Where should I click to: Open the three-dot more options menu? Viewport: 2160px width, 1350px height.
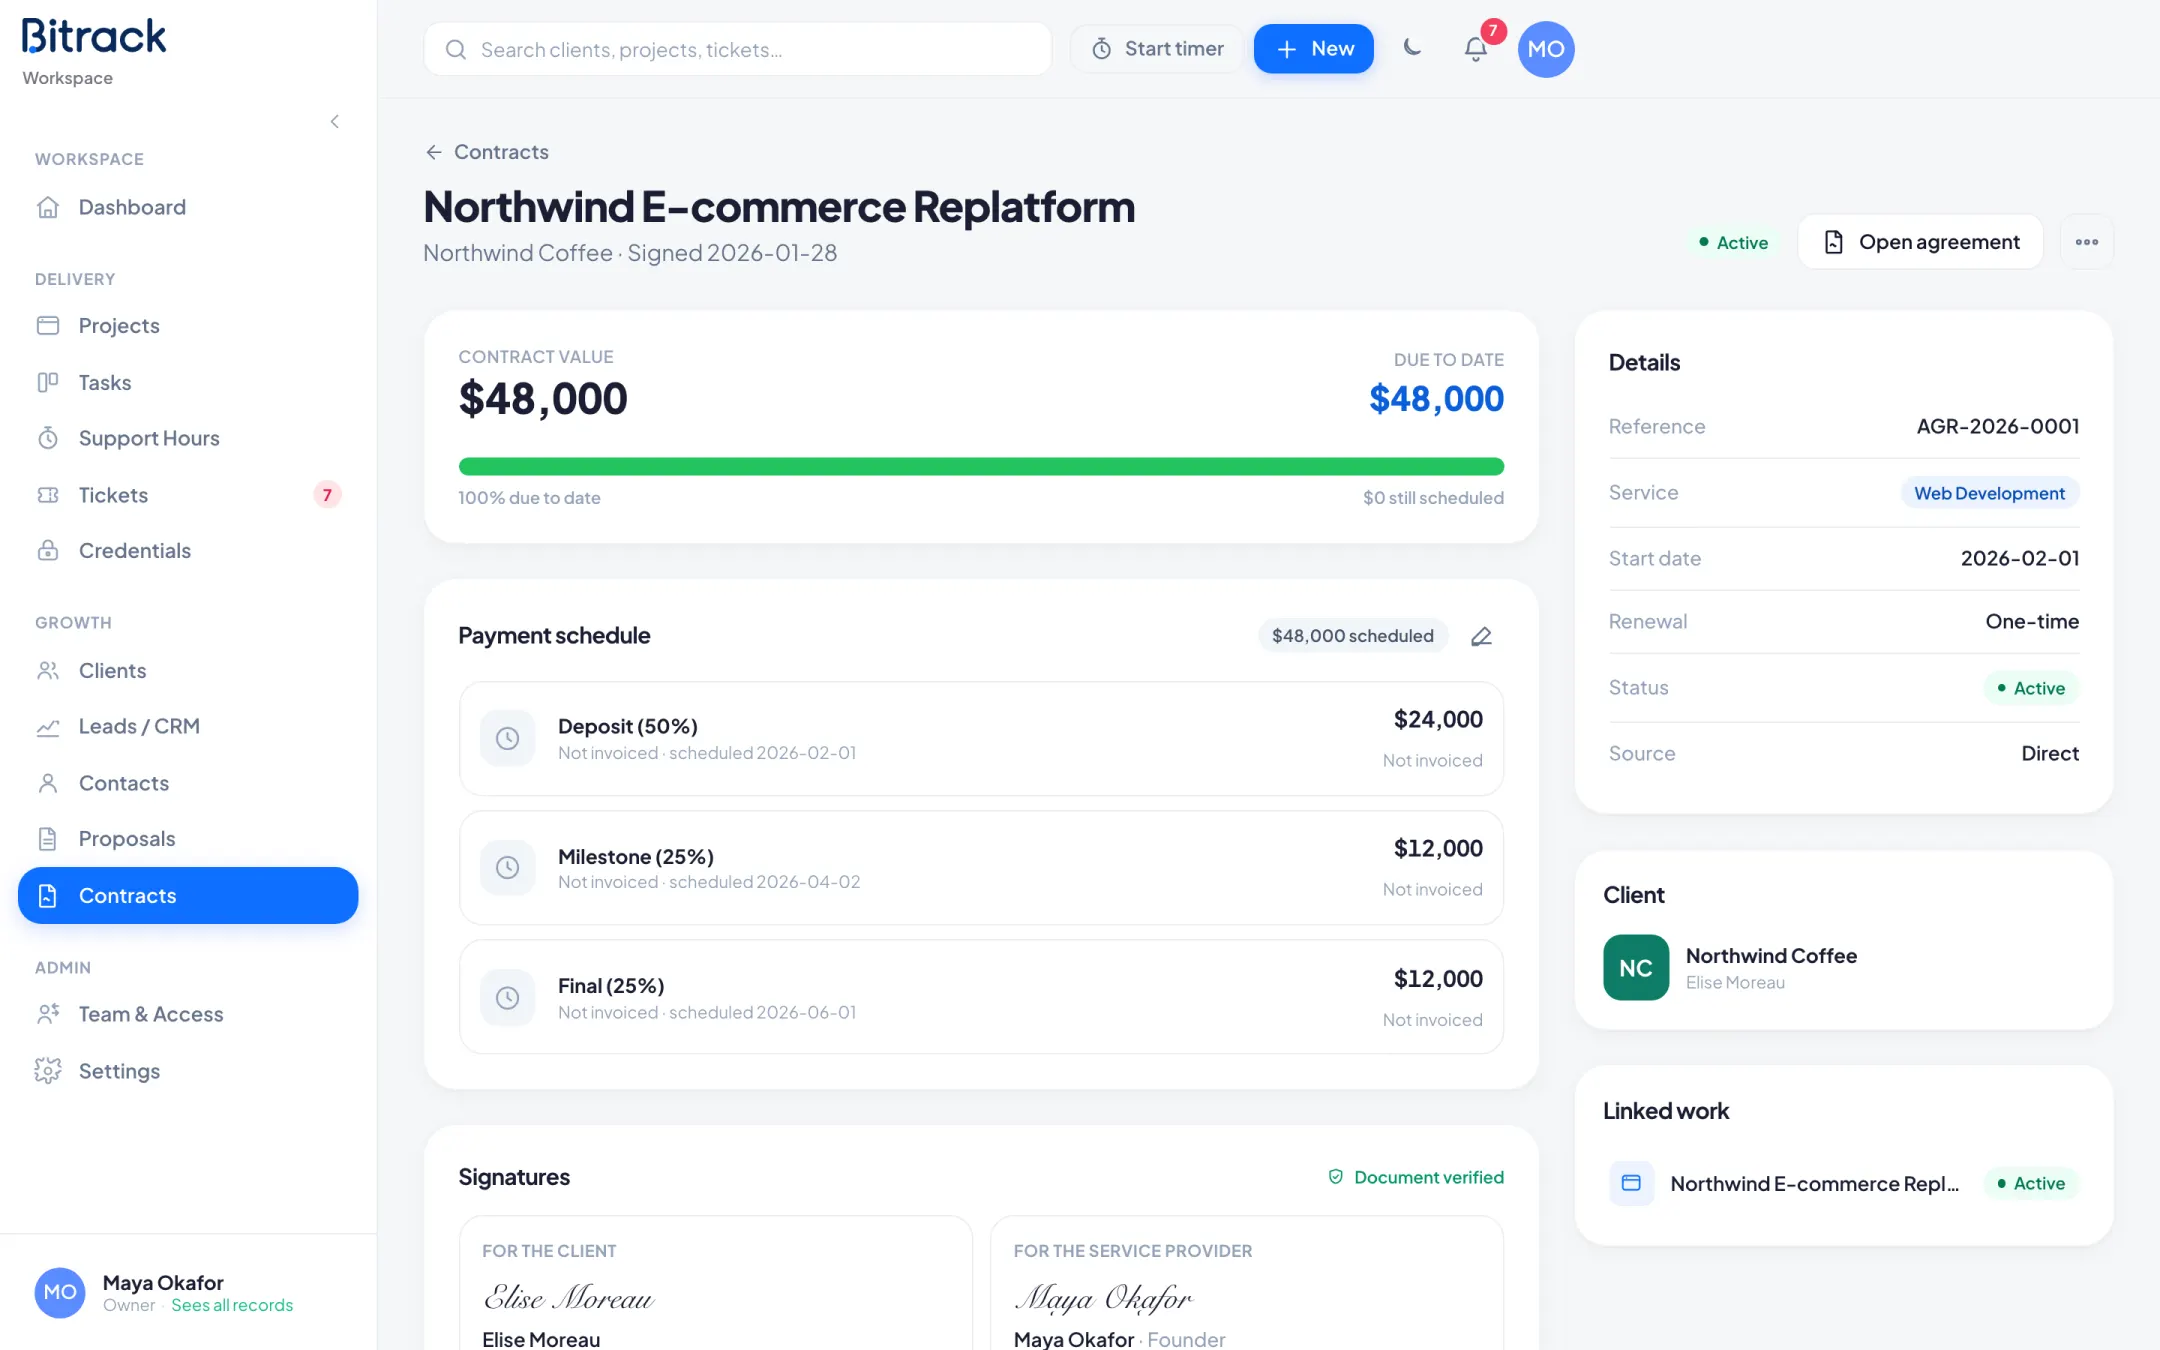(2086, 242)
